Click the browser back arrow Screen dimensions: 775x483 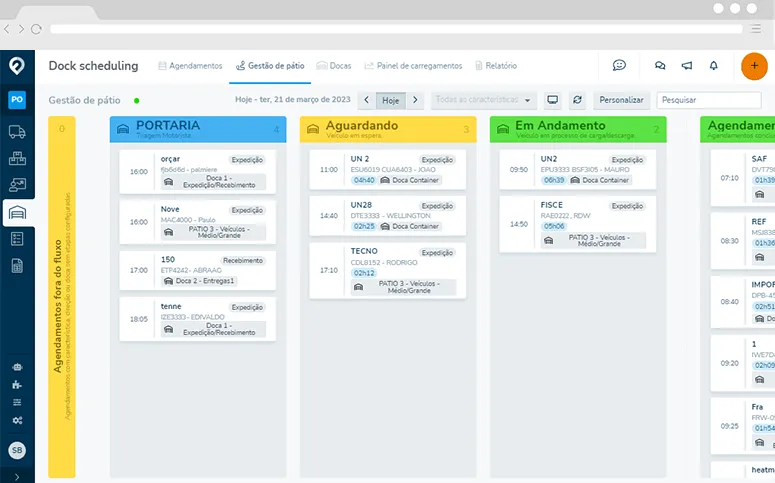6,29
